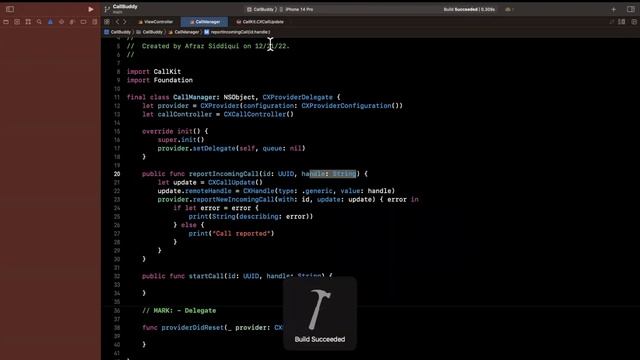Image resolution: width=640 pixels, height=360 pixels.
Task: Click the branch icon beside CallBuddy title
Action: 107,9
